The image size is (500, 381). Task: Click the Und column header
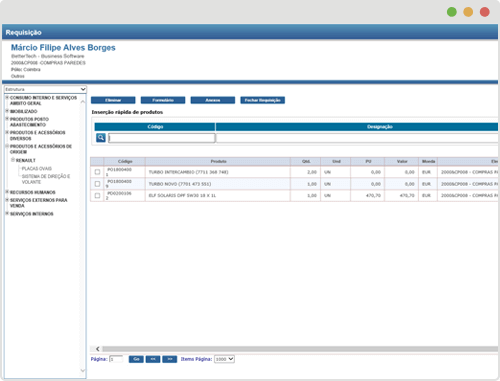(x=336, y=161)
